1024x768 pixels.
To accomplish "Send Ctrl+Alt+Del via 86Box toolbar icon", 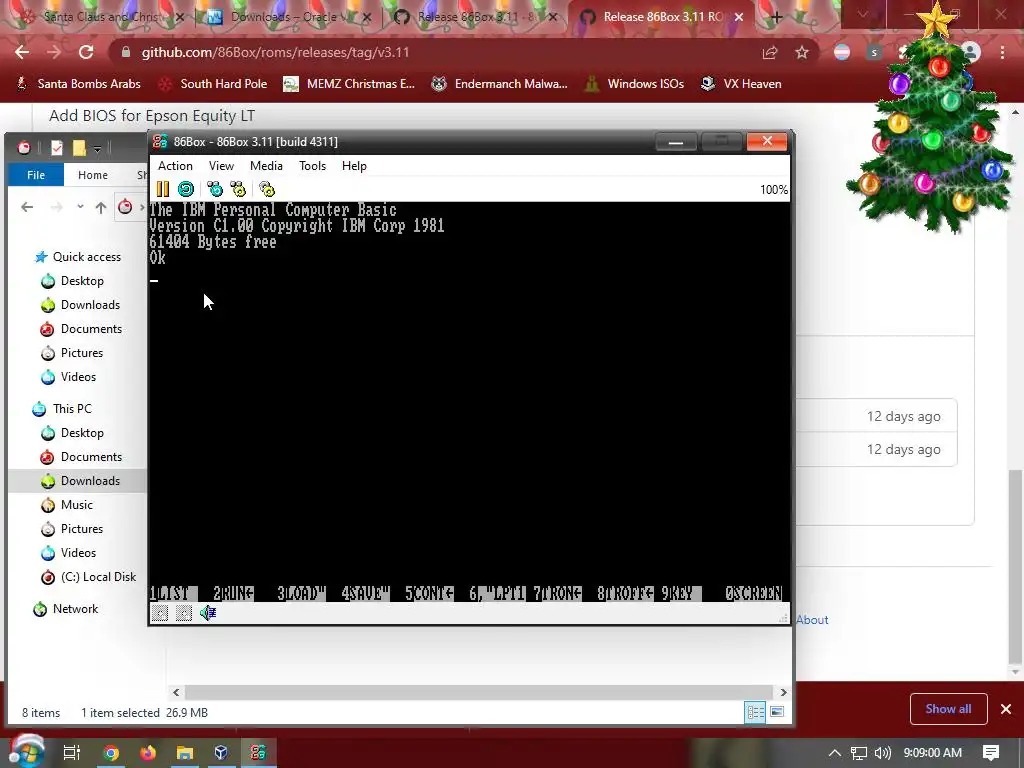I will coord(215,189).
